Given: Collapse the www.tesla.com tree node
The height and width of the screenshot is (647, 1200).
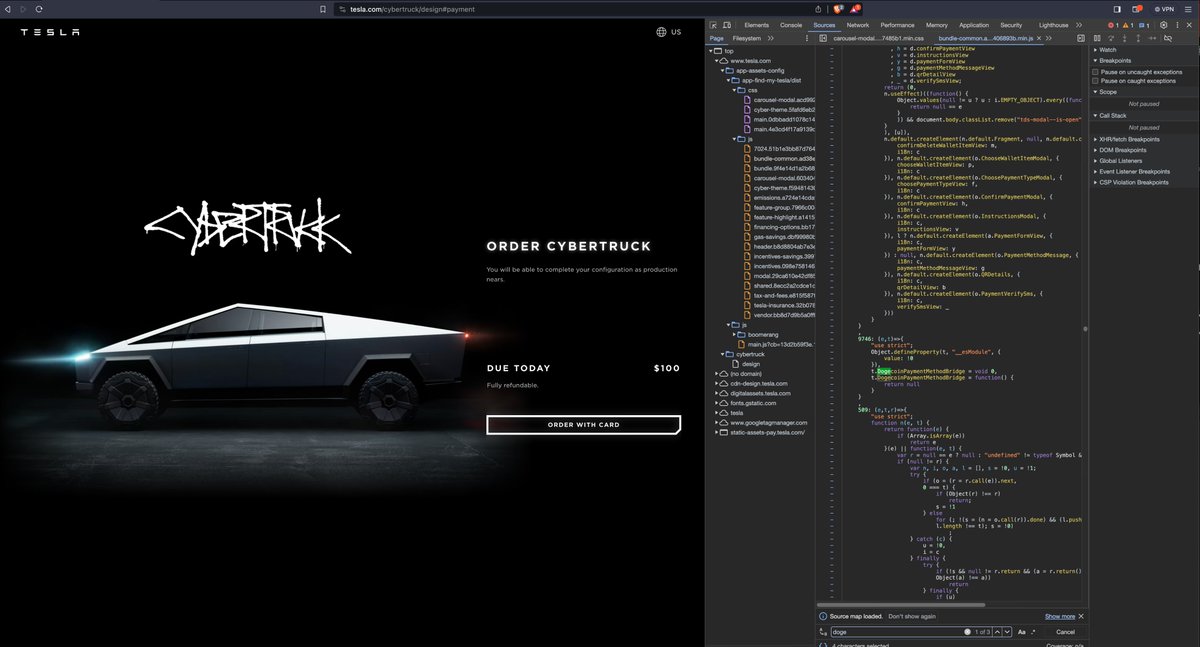Looking at the screenshot, I should pyautogui.click(x=717, y=61).
